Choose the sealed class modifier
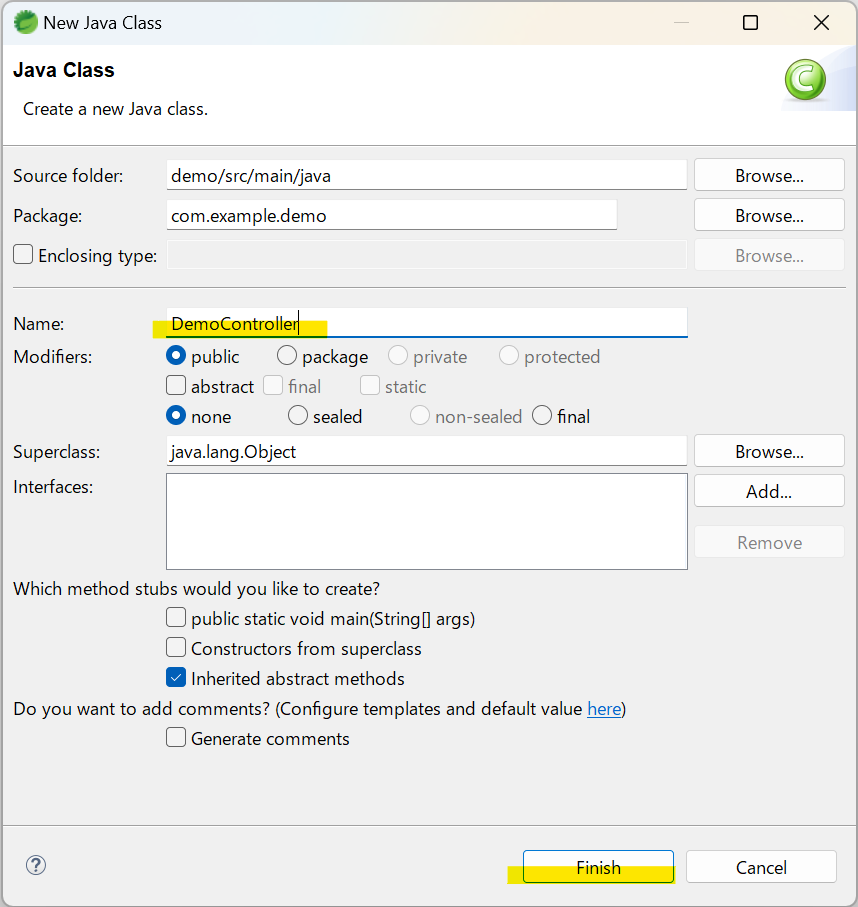Image resolution: width=858 pixels, height=907 pixels. 297,416
